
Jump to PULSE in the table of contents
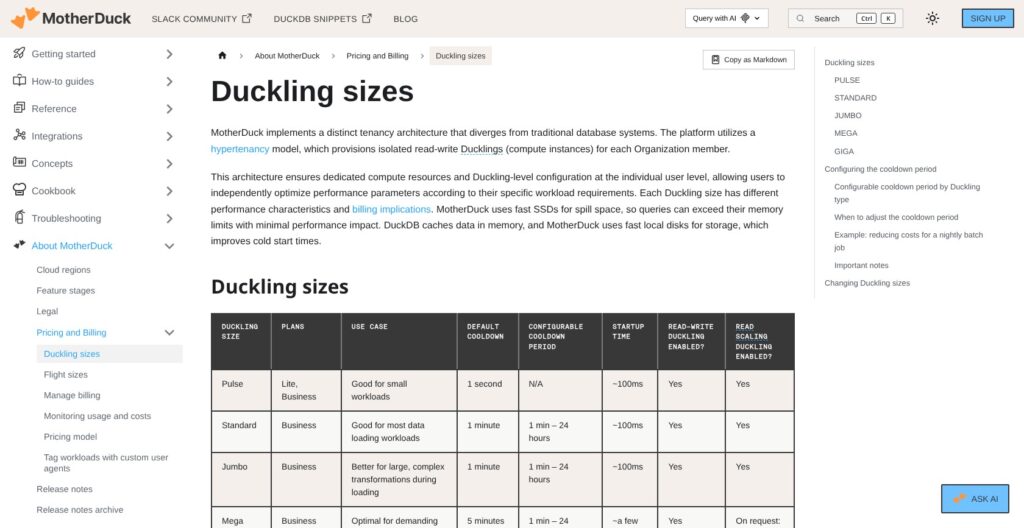tap(847, 80)
